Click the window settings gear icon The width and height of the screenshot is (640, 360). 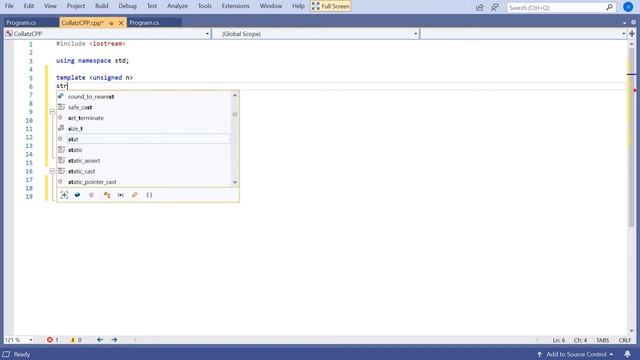pos(633,23)
